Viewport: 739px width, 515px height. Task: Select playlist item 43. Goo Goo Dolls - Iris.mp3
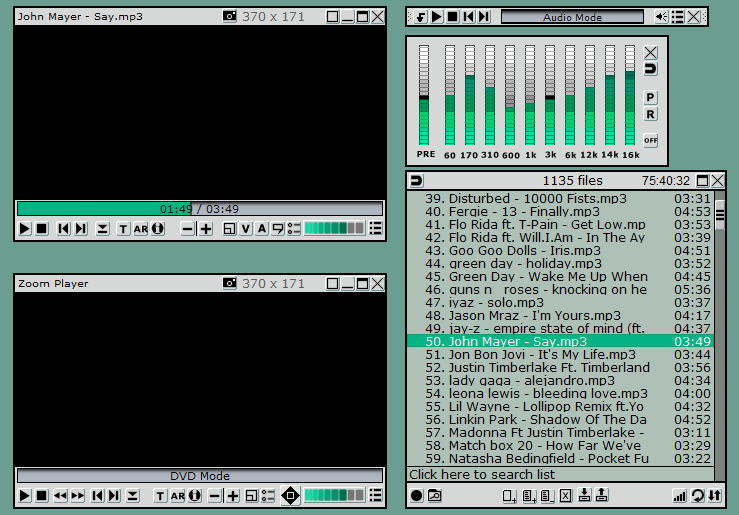[x=560, y=250]
